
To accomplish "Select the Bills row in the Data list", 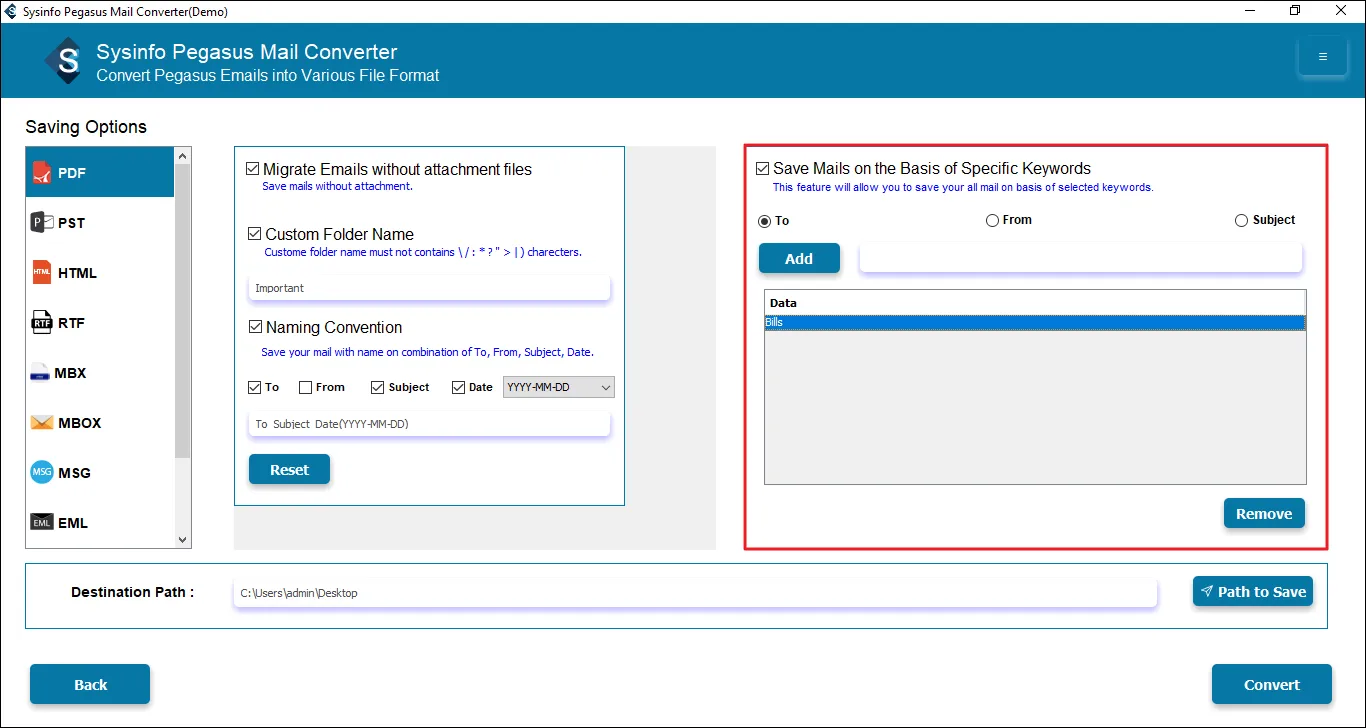I will point(1035,322).
